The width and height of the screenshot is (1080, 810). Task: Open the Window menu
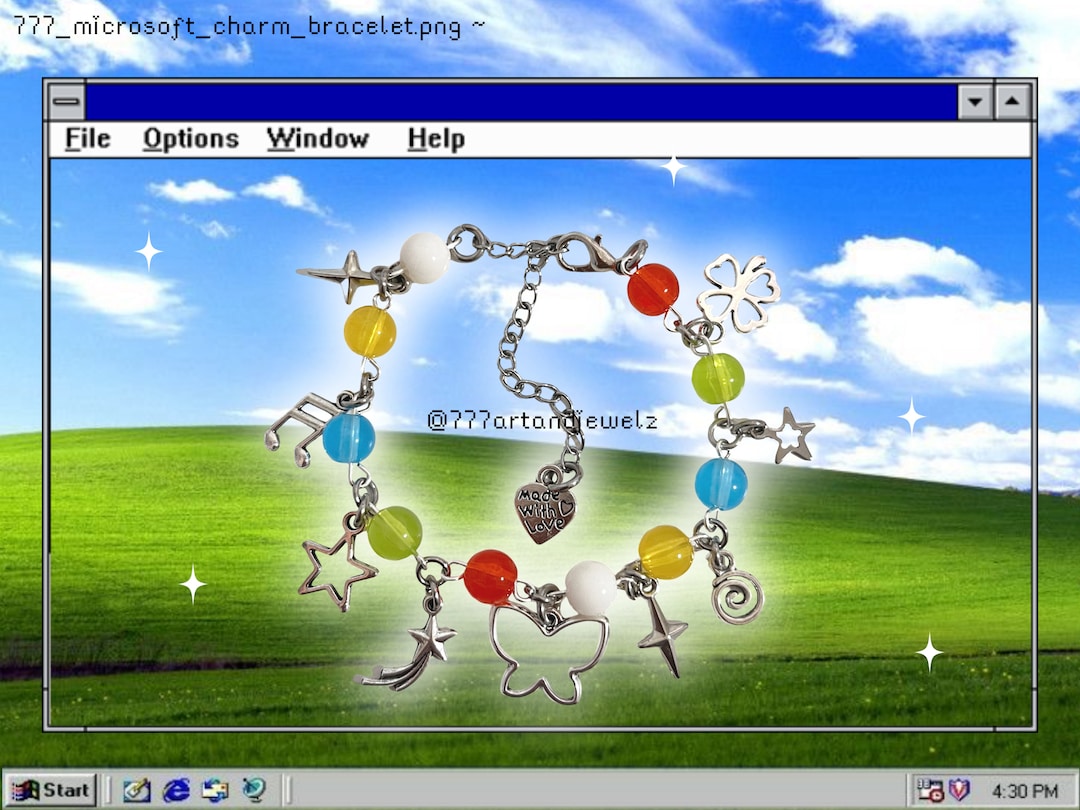click(x=318, y=139)
